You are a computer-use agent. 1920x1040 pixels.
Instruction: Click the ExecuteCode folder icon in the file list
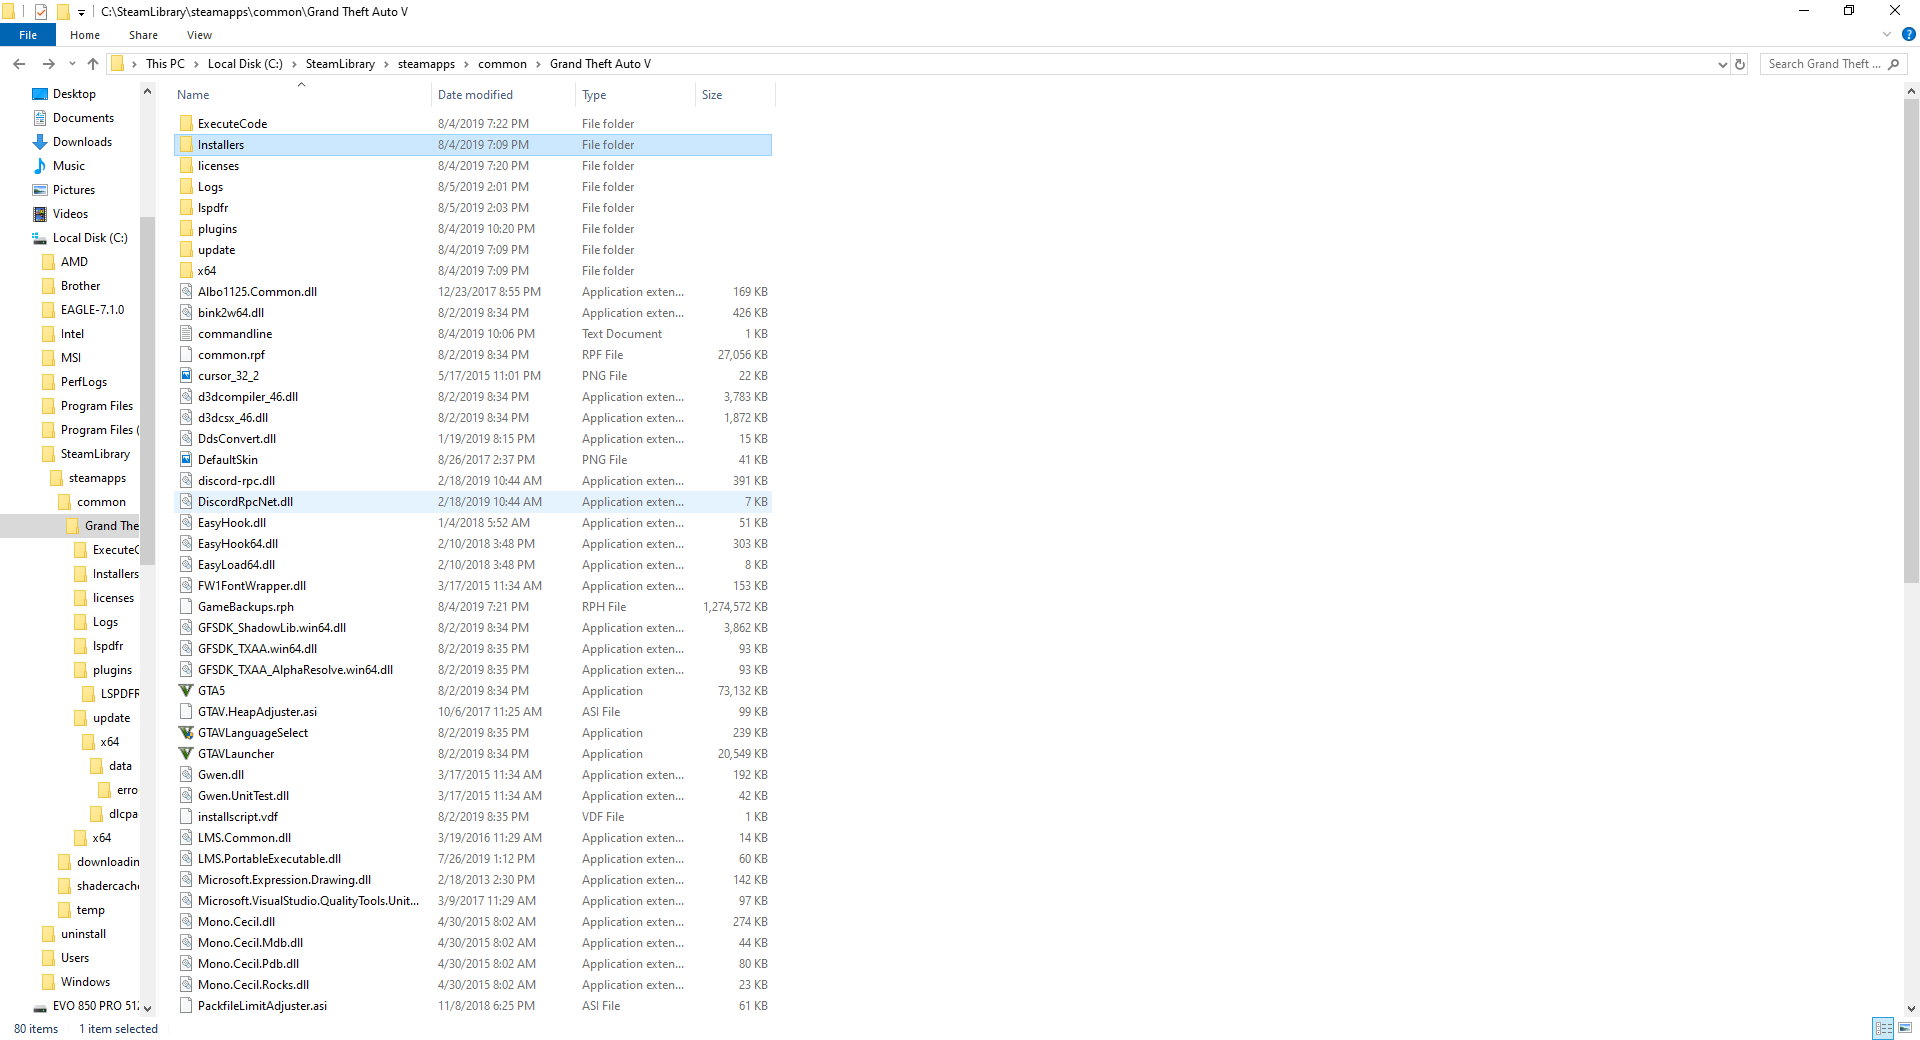tap(186, 124)
